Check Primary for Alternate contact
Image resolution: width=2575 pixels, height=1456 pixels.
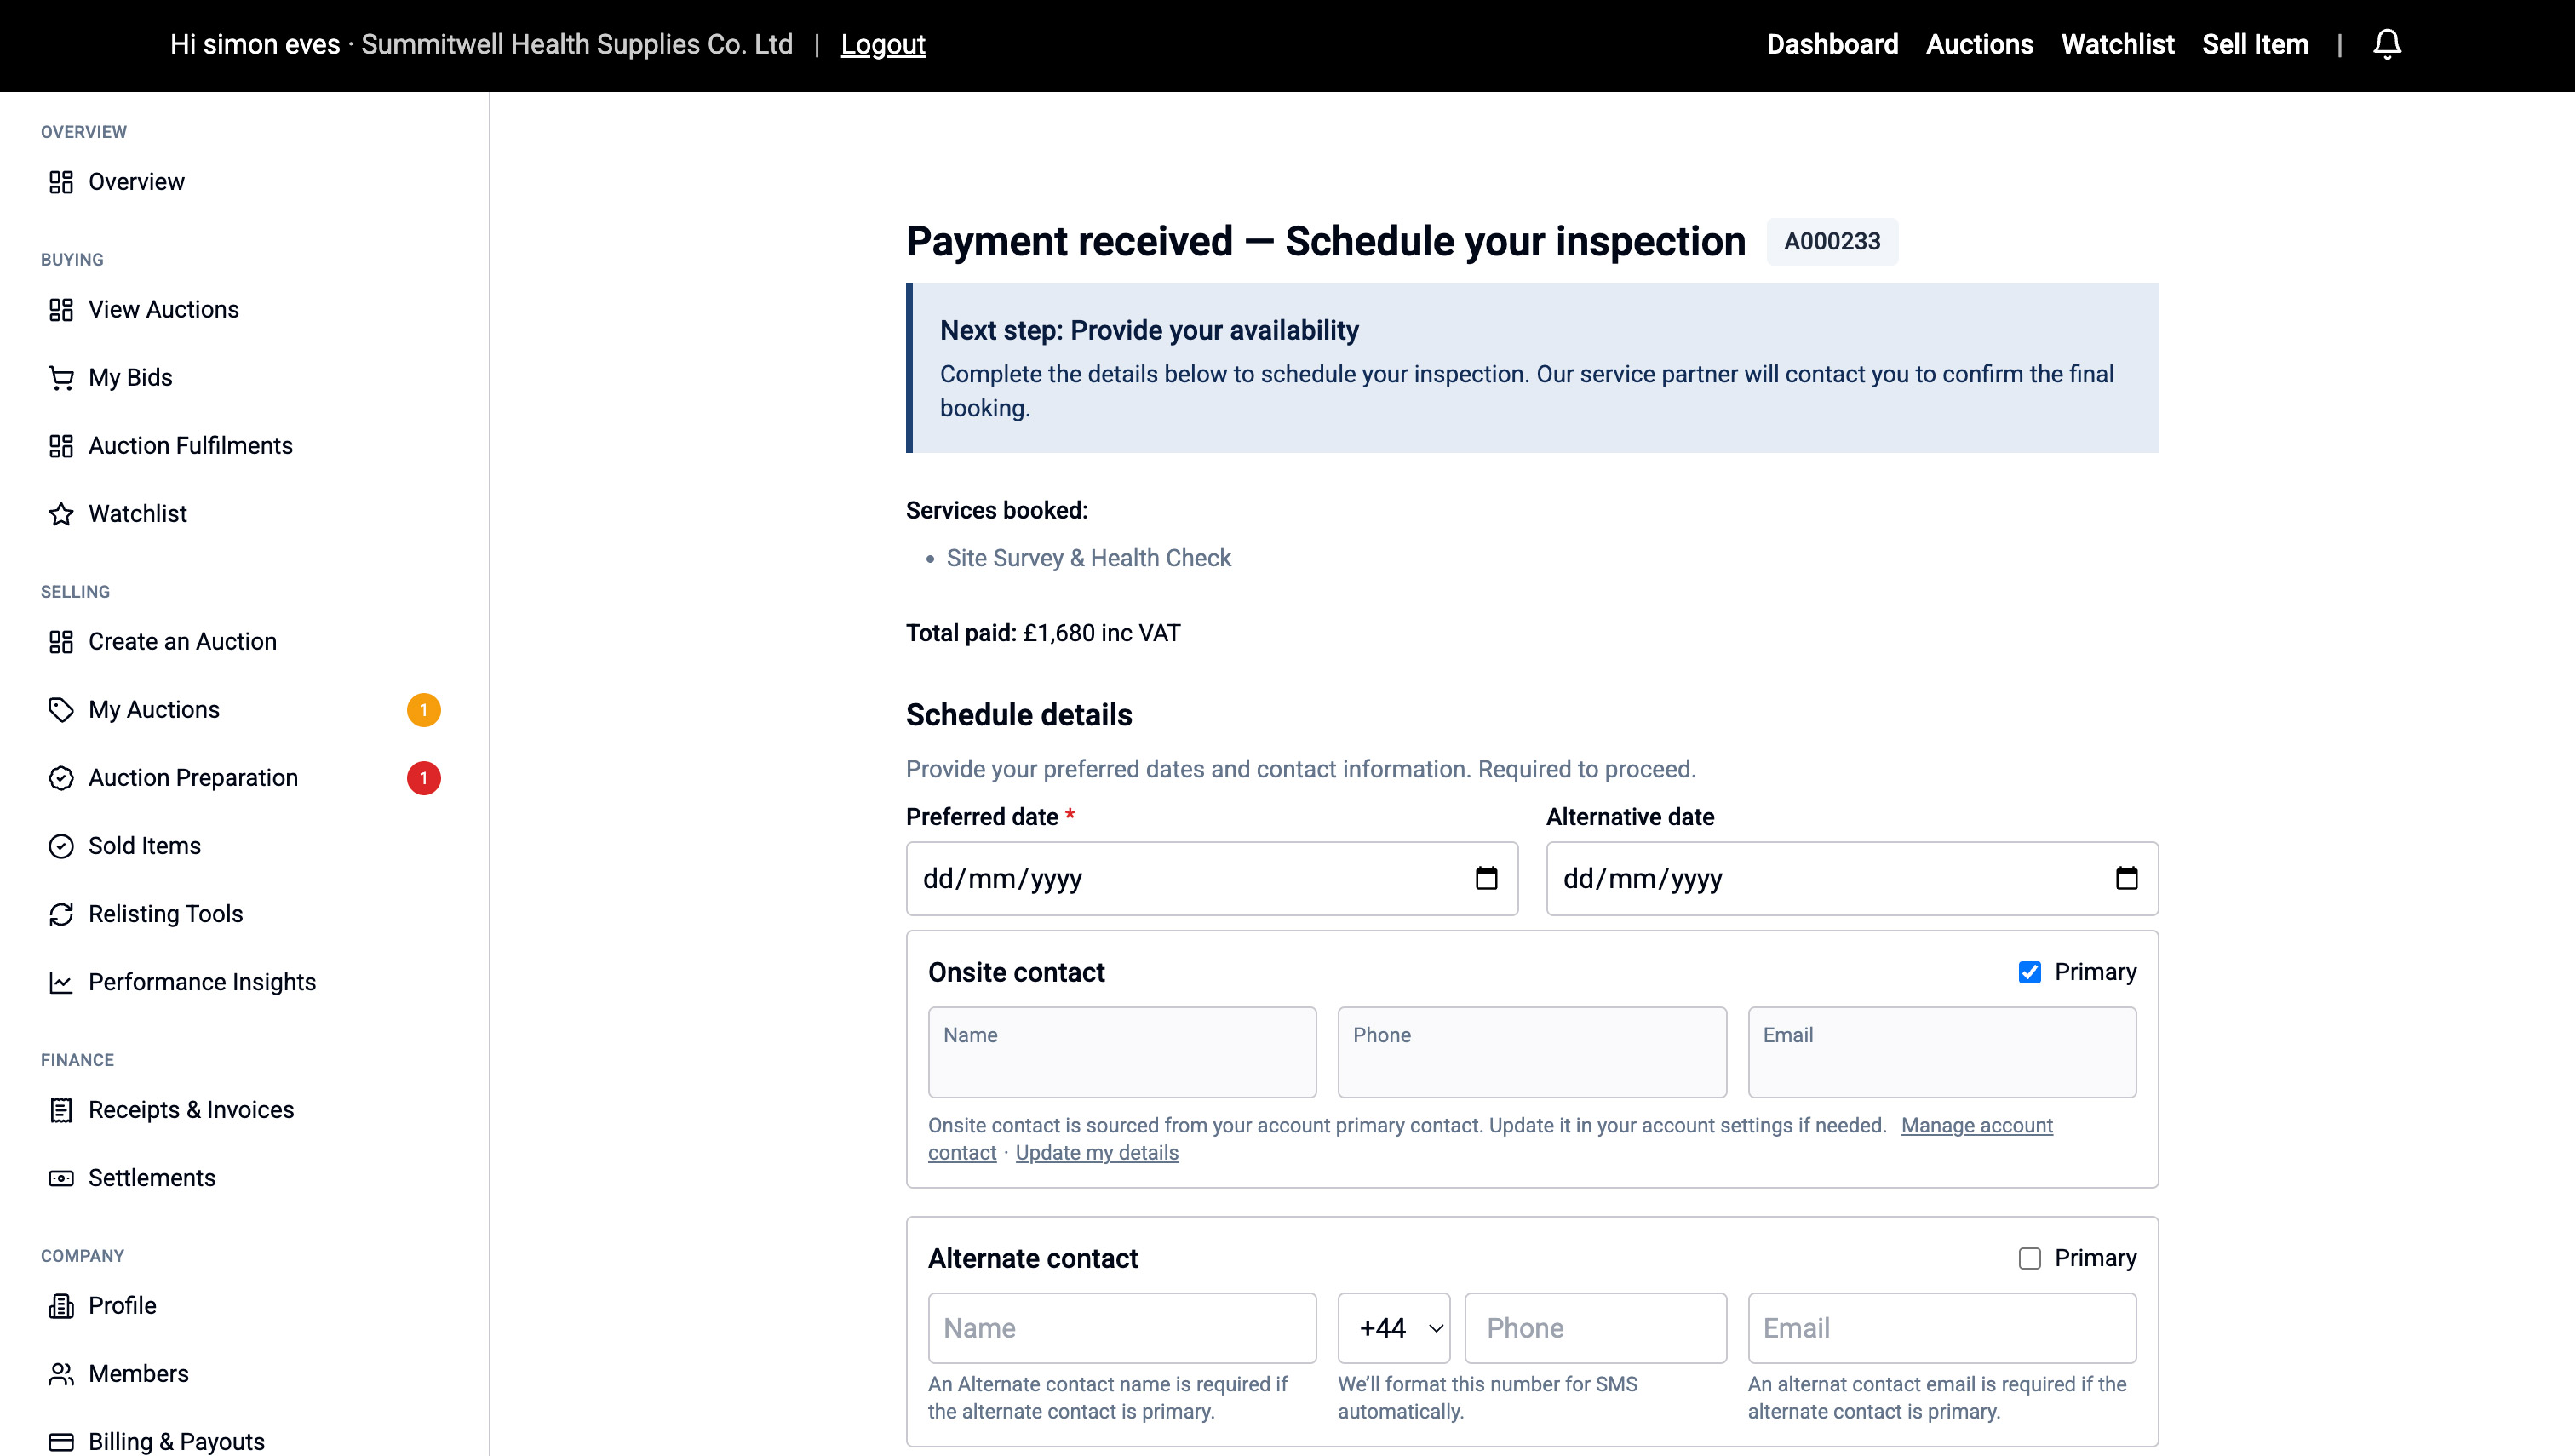[2029, 1258]
